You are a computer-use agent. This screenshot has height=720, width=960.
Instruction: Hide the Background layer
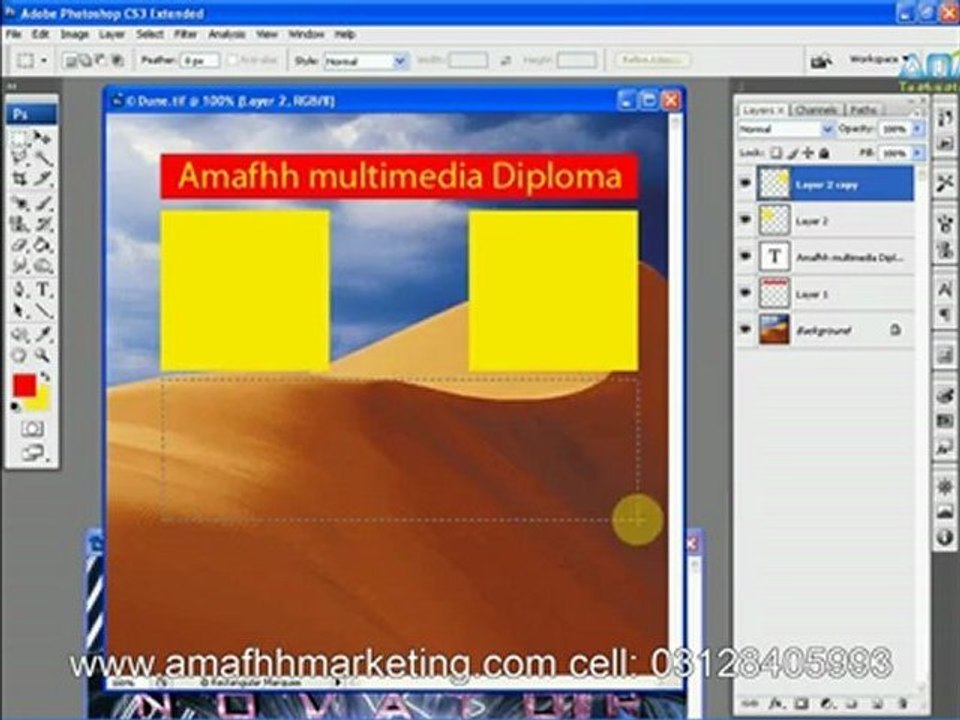(x=745, y=329)
